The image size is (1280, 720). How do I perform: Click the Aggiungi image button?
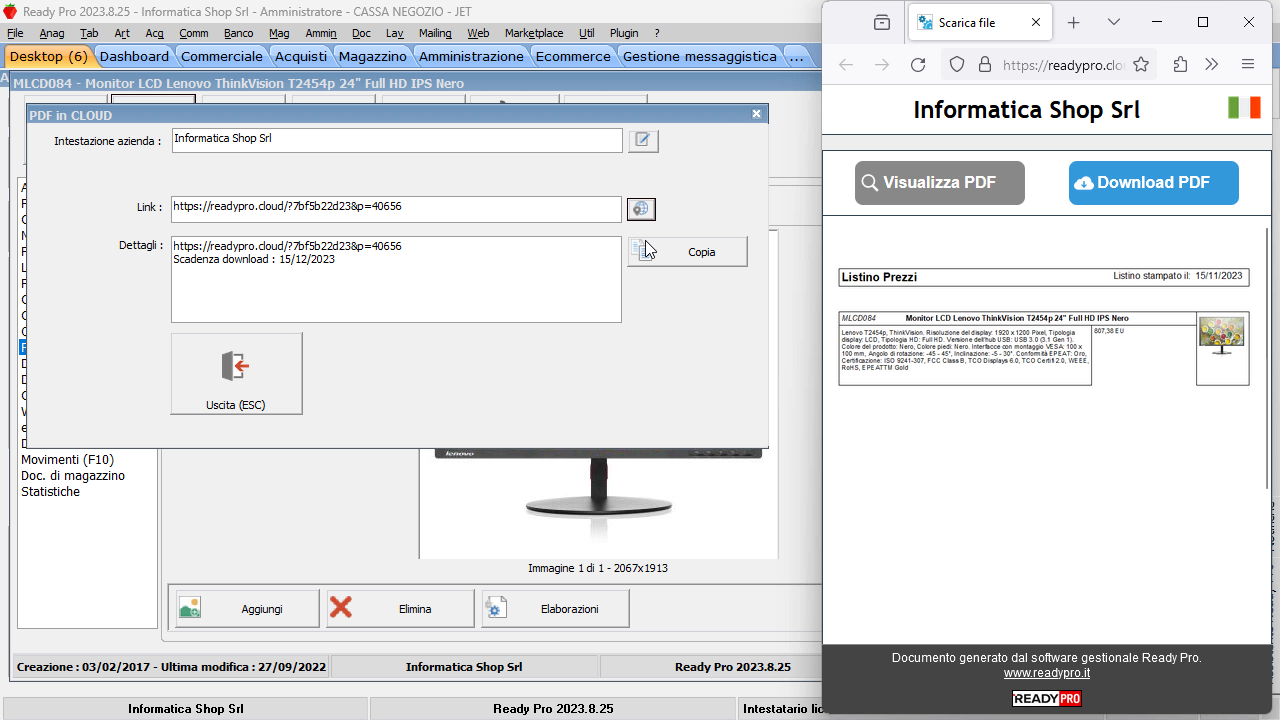(247, 608)
